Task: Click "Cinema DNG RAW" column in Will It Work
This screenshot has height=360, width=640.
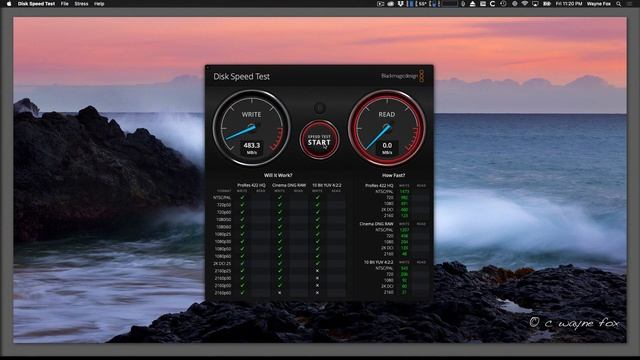Action: point(289,185)
